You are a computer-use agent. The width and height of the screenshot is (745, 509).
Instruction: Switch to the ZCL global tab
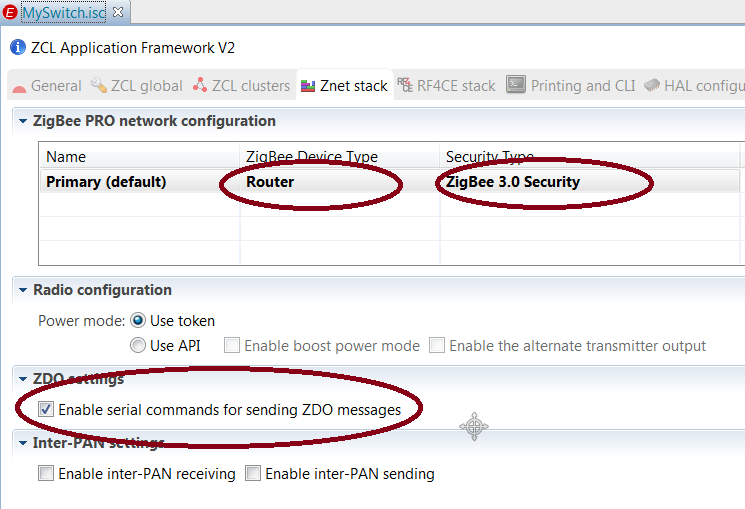[x=136, y=86]
